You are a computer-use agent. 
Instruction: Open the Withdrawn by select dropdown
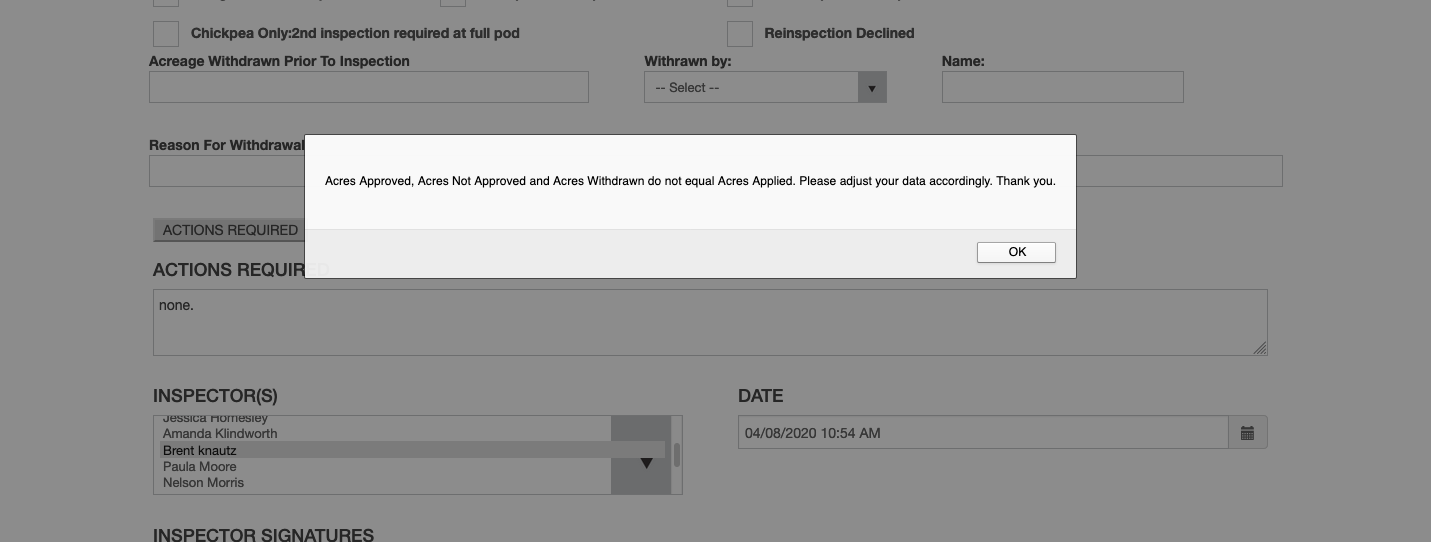752,88
